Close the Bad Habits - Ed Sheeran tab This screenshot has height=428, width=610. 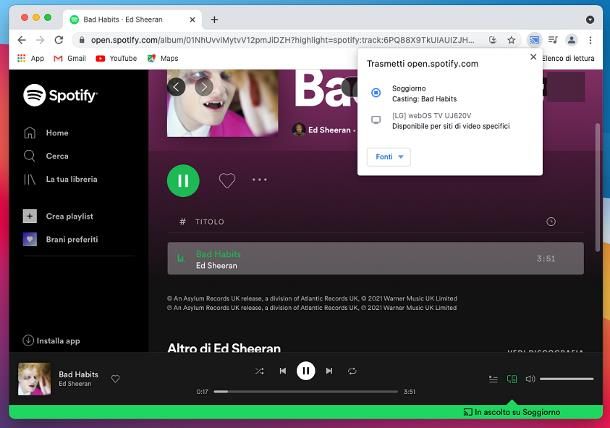point(192,19)
